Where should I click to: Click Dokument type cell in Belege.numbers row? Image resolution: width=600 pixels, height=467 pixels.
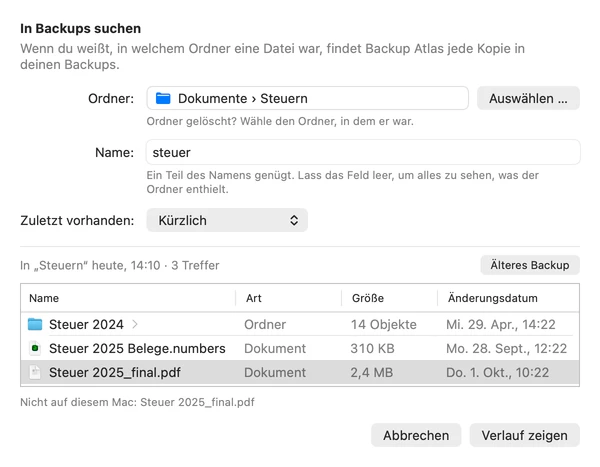[275, 348]
